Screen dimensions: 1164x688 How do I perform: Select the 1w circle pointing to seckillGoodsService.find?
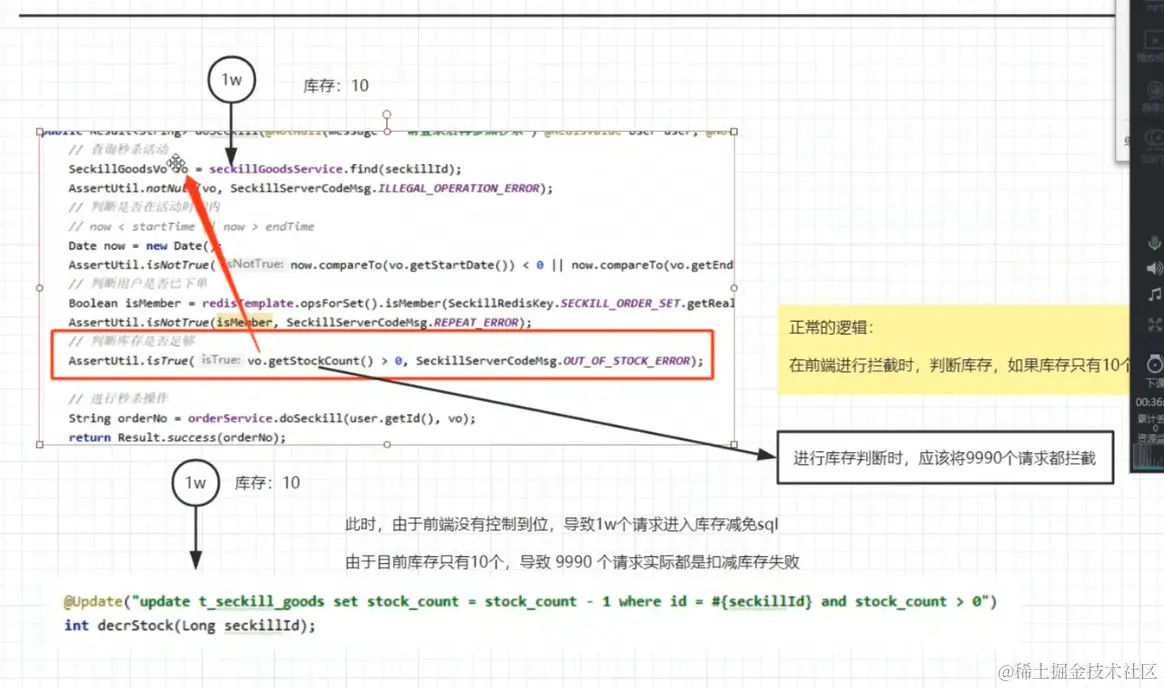(x=232, y=79)
